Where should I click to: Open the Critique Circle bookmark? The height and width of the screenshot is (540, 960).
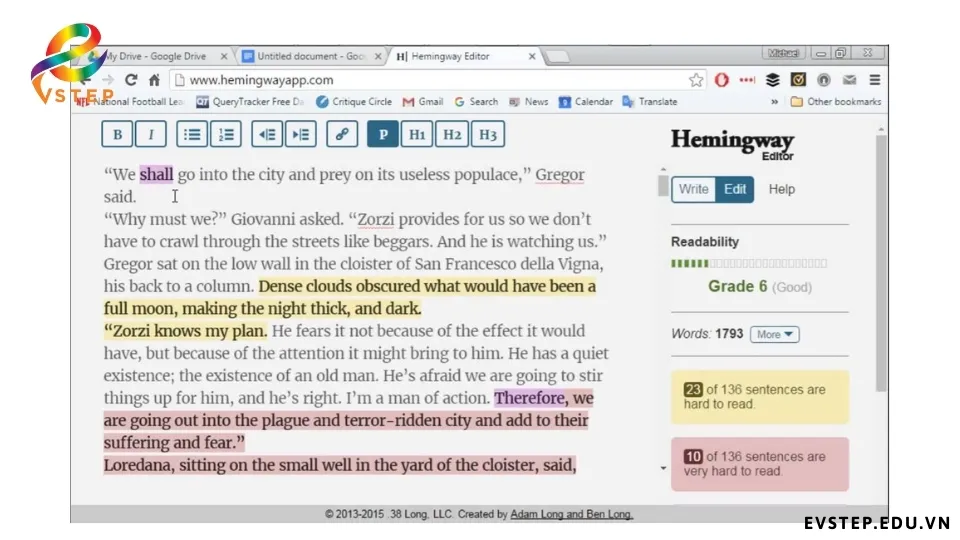tap(354, 102)
